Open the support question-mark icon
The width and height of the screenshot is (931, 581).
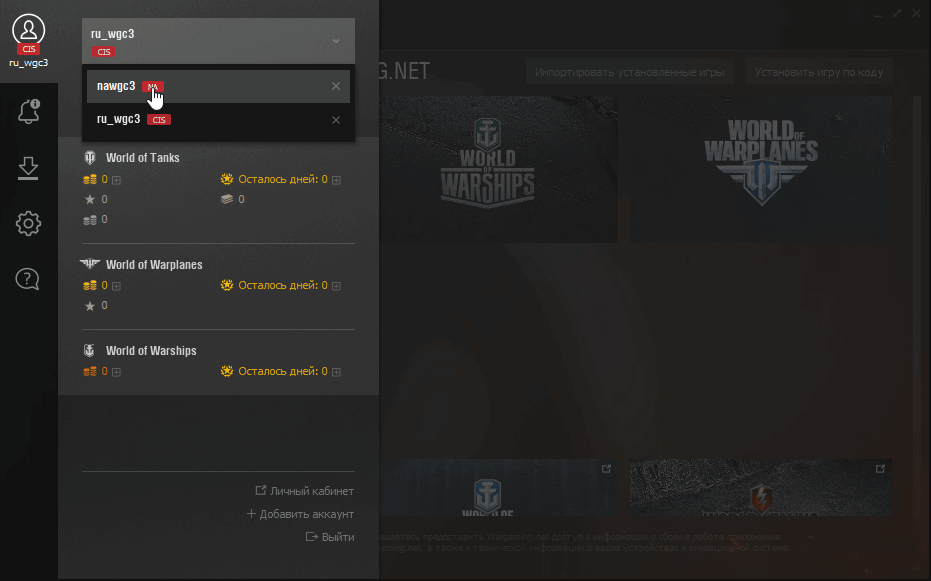tap(27, 279)
